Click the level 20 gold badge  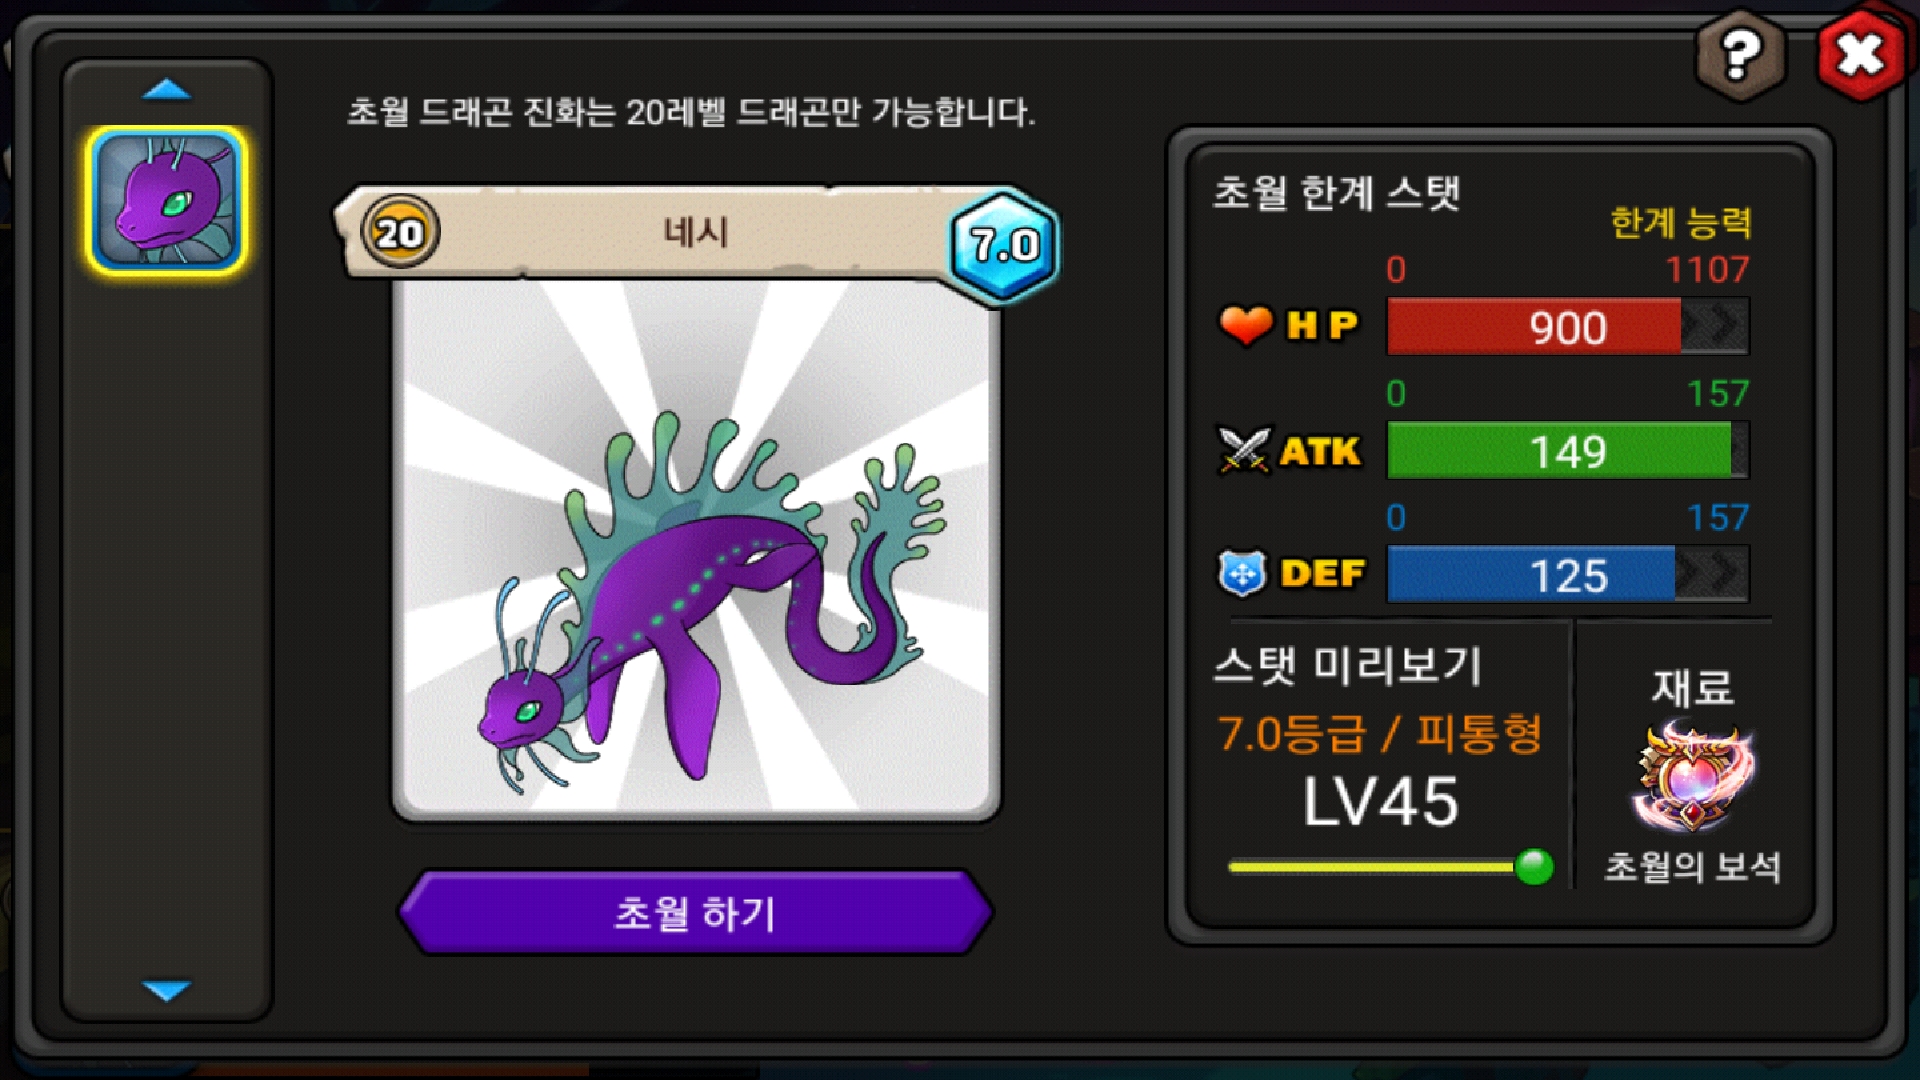click(x=400, y=233)
